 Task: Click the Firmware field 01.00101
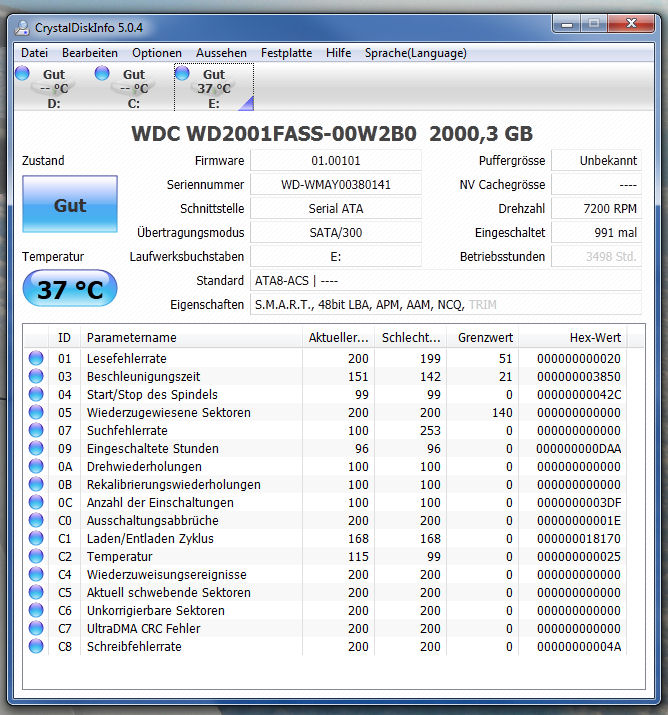pos(336,161)
